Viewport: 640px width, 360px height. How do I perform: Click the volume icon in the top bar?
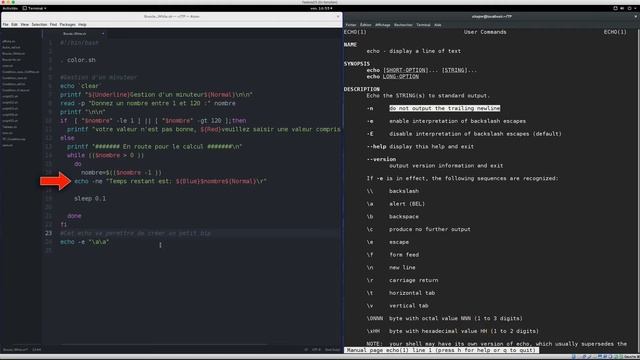click(x=622, y=8)
